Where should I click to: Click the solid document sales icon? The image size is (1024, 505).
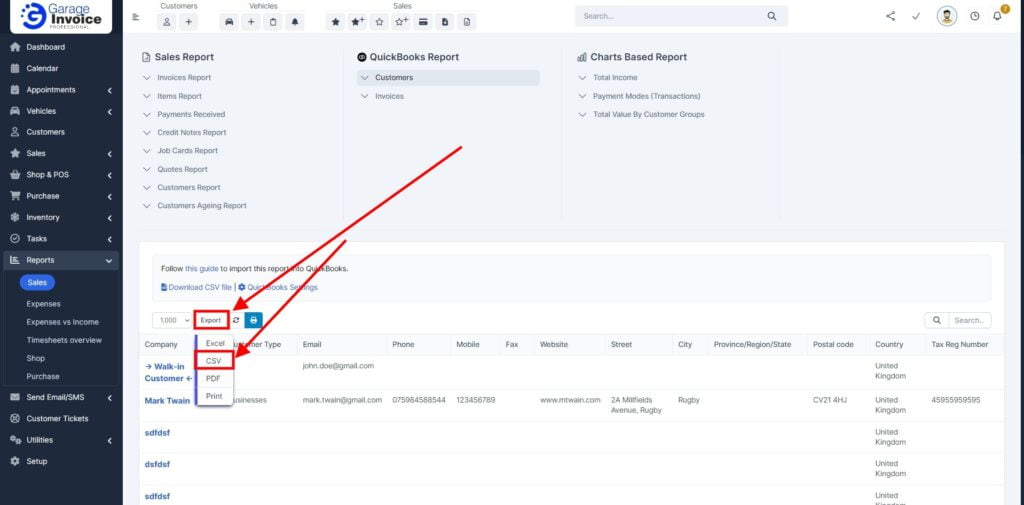[x=445, y=22]
